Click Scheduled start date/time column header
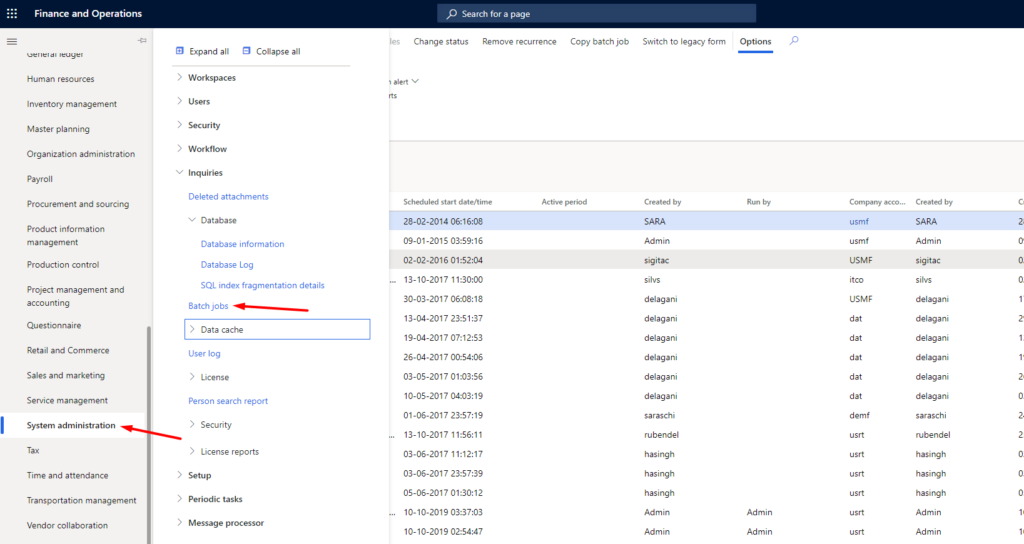Screen dimensions: 1024x544 (447, 202)
